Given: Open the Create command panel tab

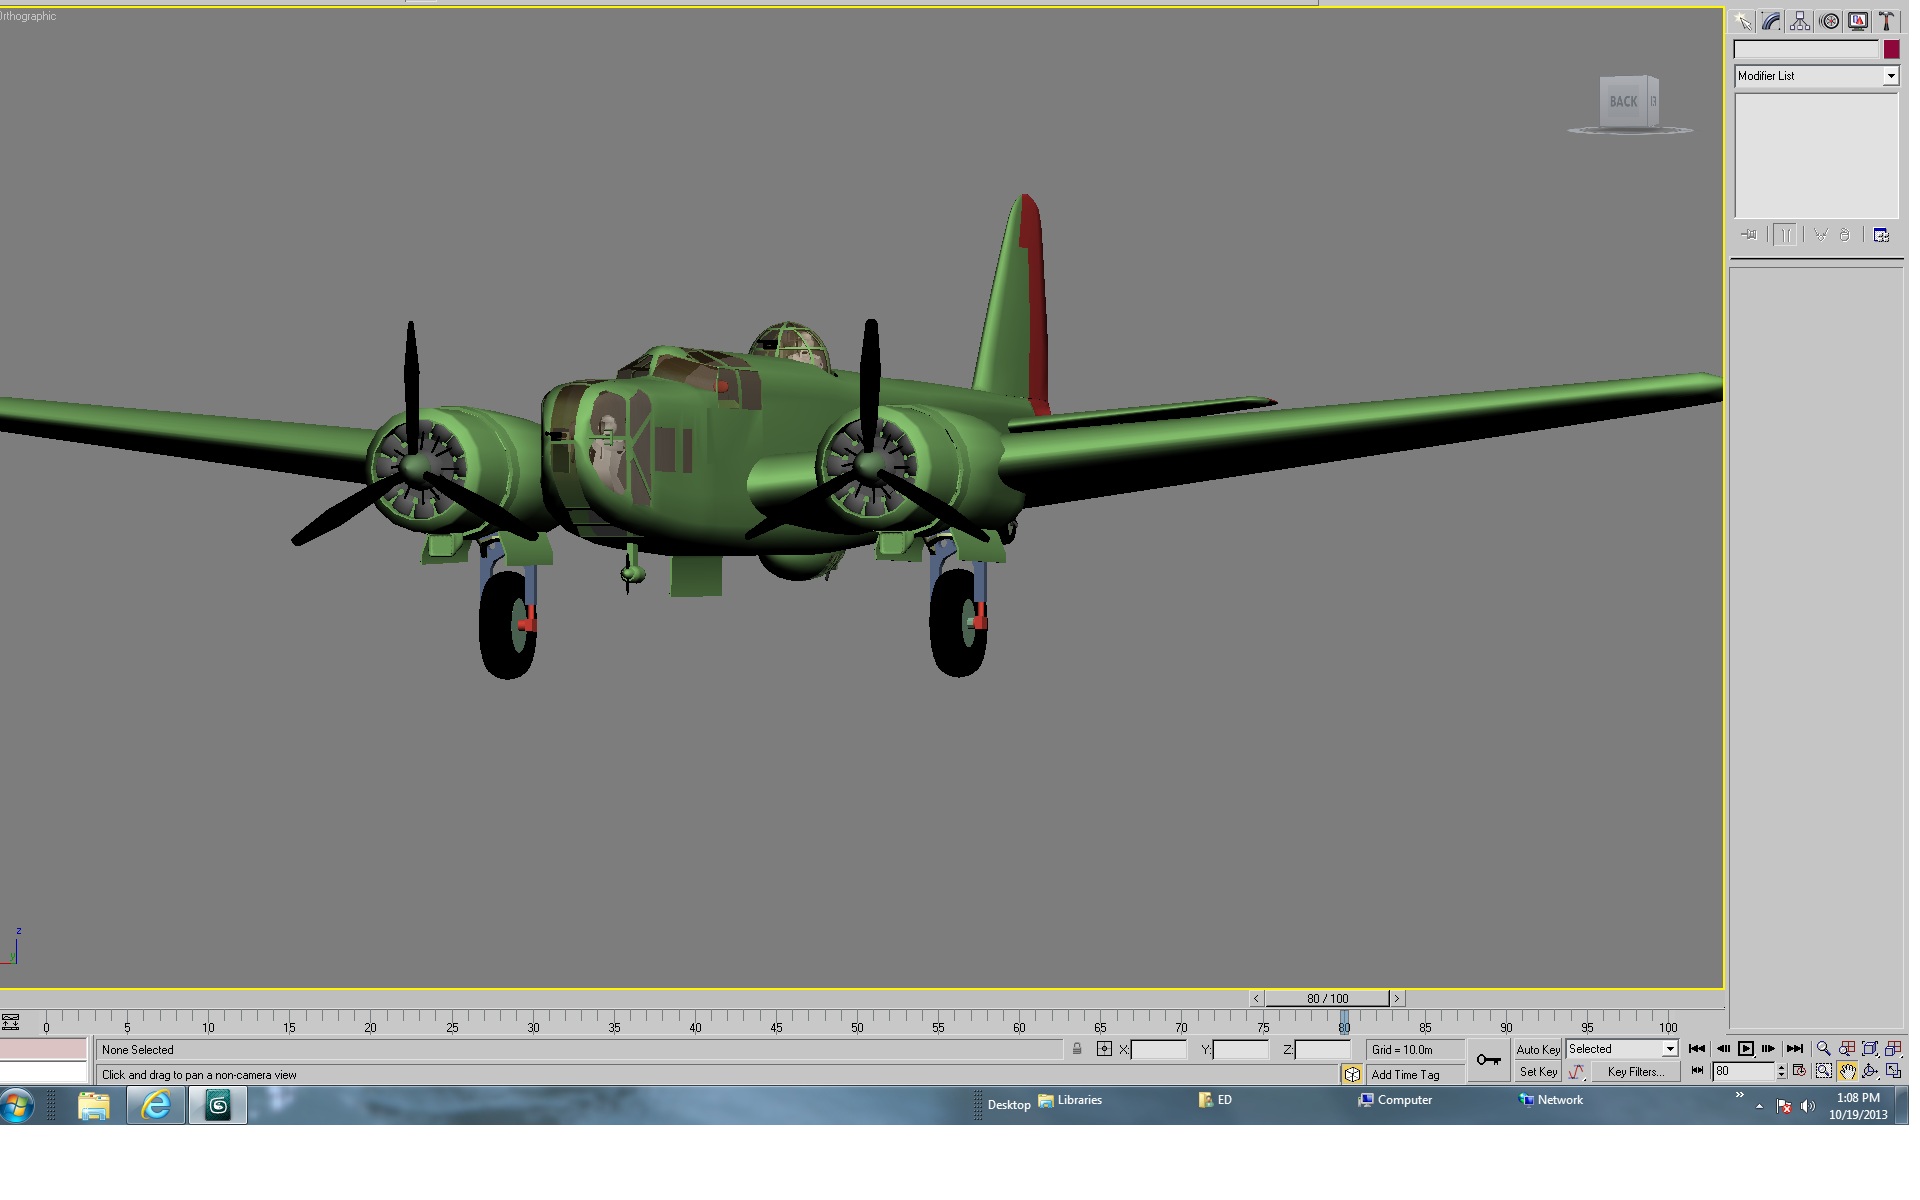Looking at the screenshot, I should 1743,21.
